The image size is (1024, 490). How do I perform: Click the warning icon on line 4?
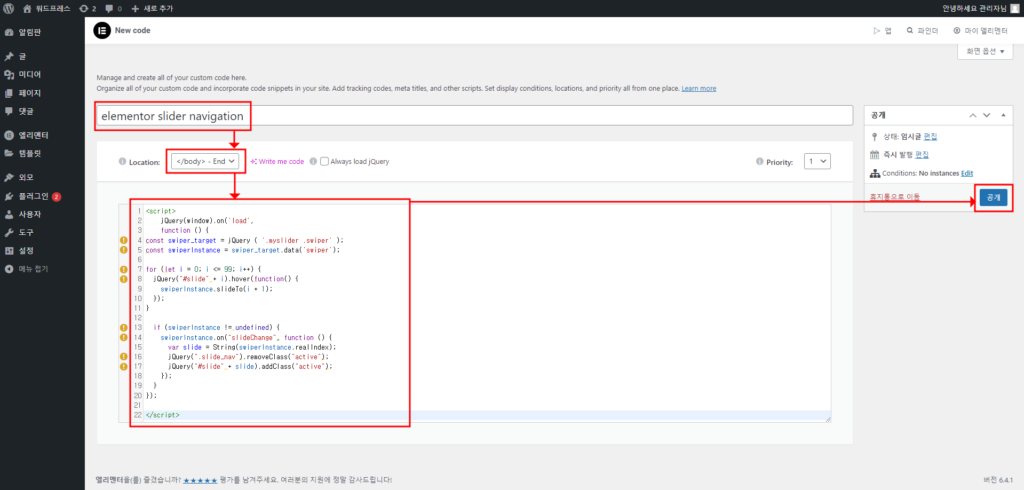pyautogui.click(x=123, y=240)
